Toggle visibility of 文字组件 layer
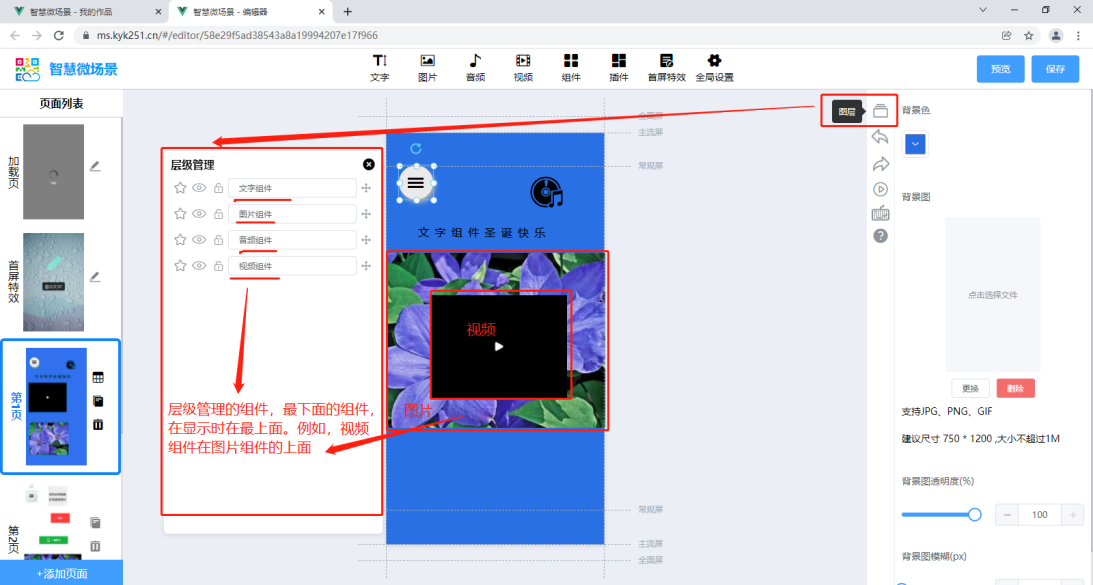1093x585 pixels. (199, 188)
